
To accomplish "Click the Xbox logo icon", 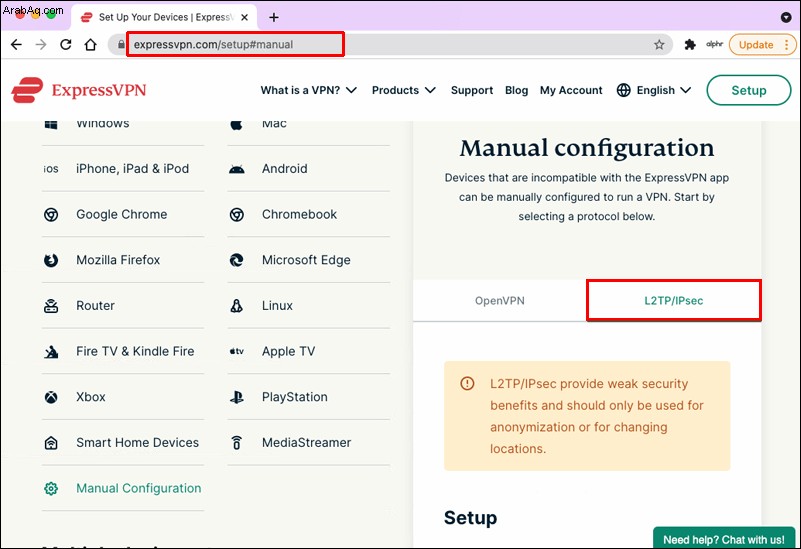I will click(51, 397).
